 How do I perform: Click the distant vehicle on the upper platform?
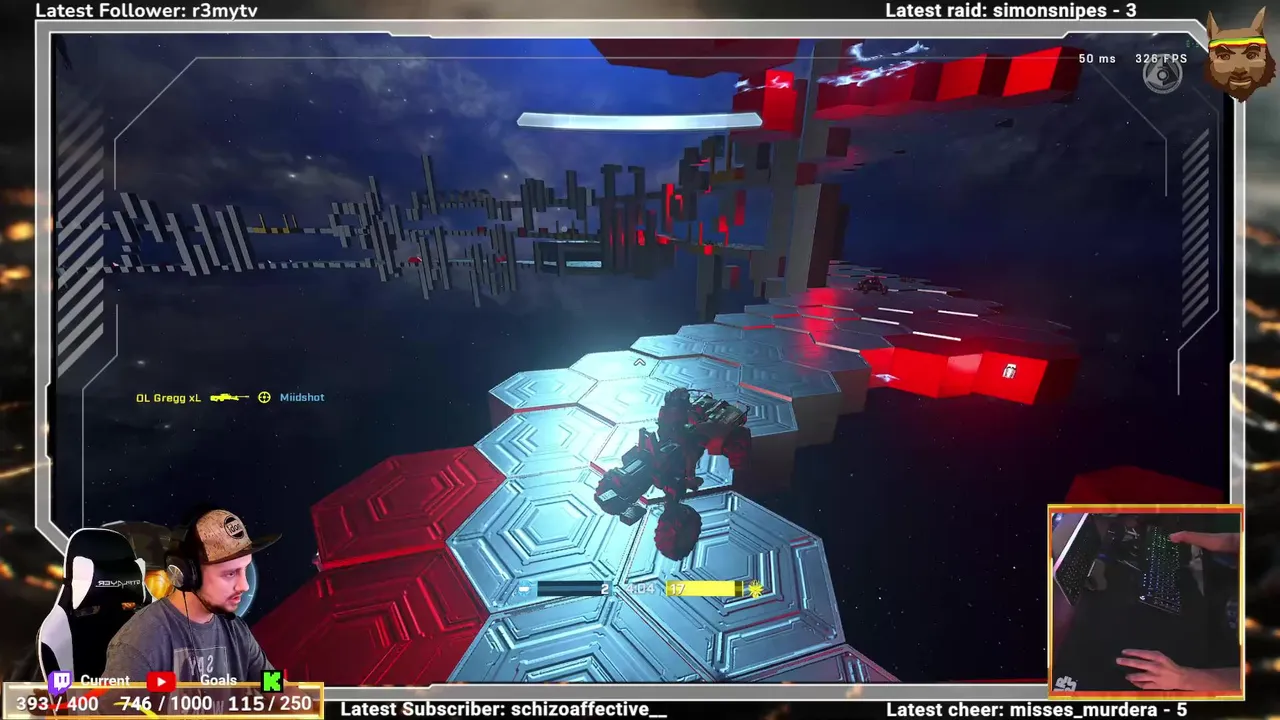tap(871, 285)
